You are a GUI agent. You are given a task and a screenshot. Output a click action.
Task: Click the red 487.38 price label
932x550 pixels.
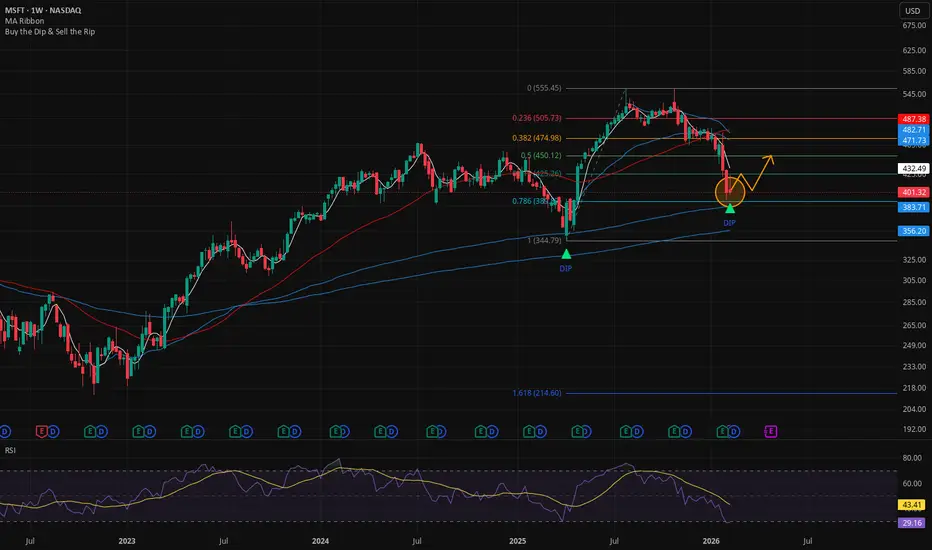pyautogui.click(x=913, y=119)
